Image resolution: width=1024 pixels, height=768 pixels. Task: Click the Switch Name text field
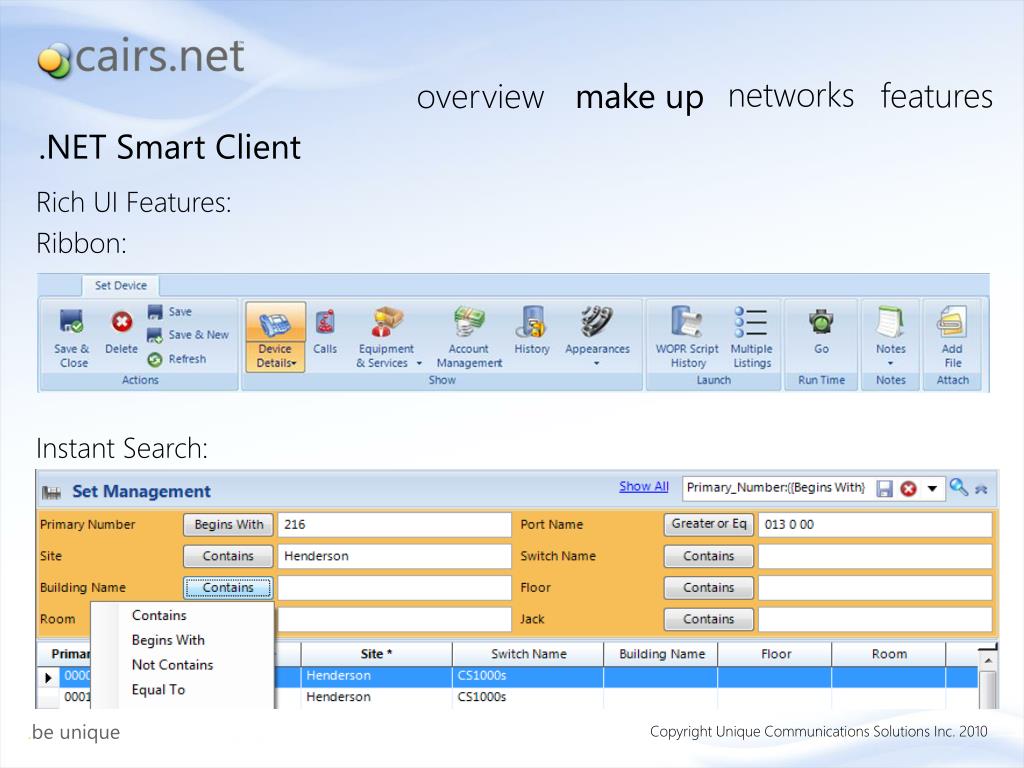(x=875, y=556)
